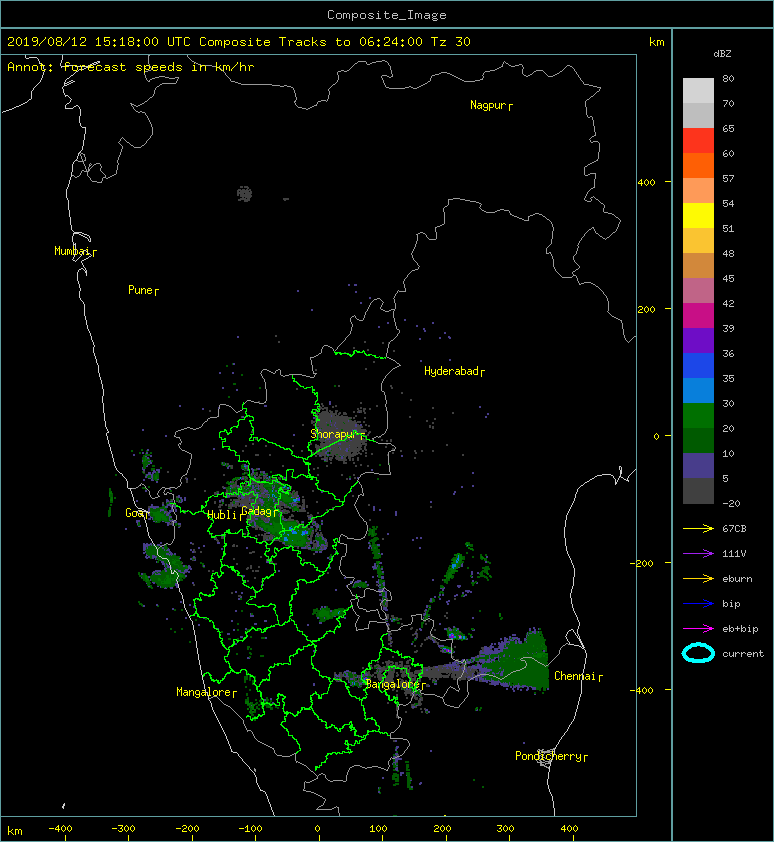Click the 'forecast speeds in km/hr' annotation
The width and height of the screenshot is (774, 842).
pos(158,67)
